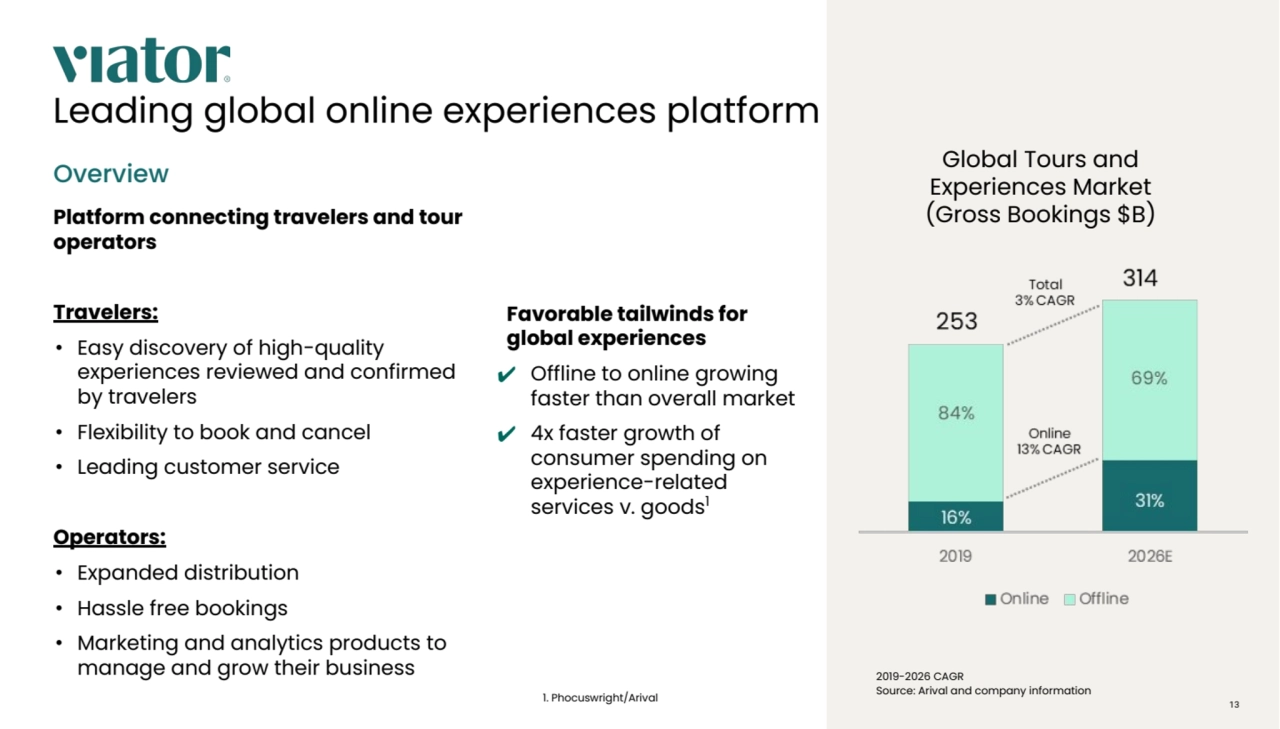
Task: Click the 'Offline' legend label
Action: pos(1104,599)
